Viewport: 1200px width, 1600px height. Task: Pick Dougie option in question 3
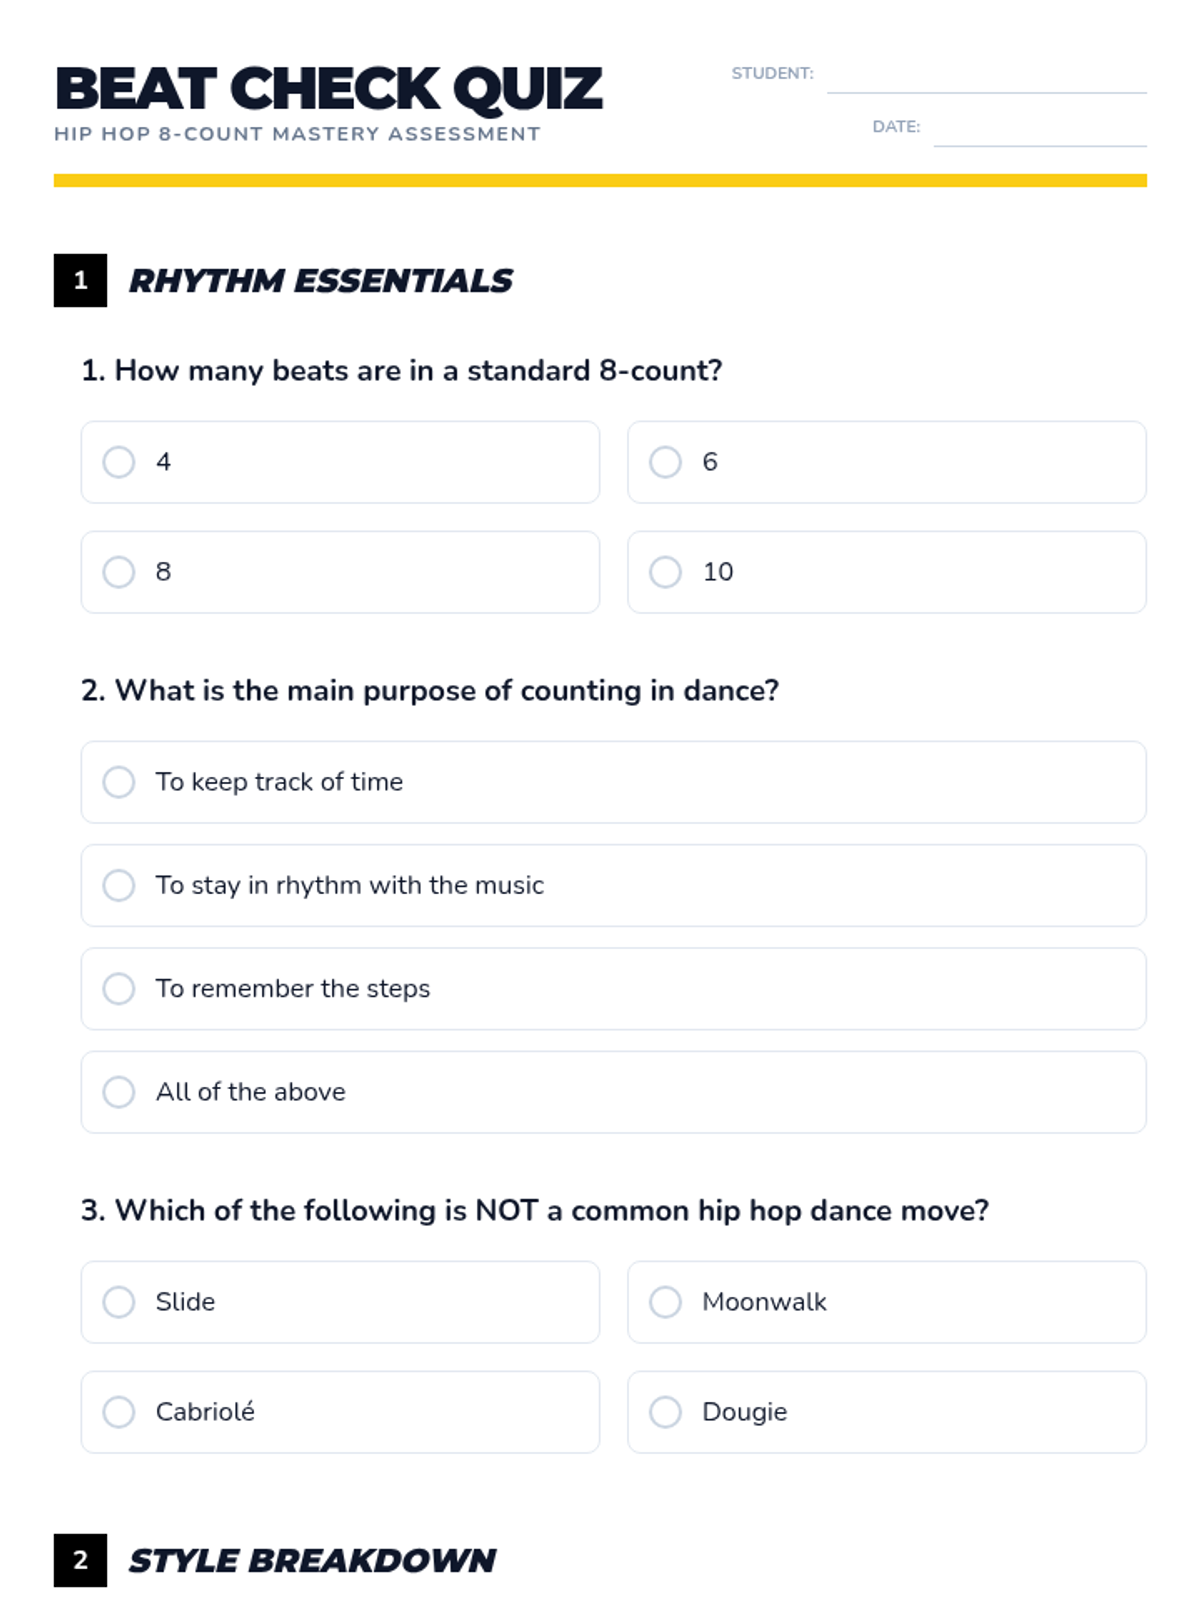click(x=887, y=1412)
